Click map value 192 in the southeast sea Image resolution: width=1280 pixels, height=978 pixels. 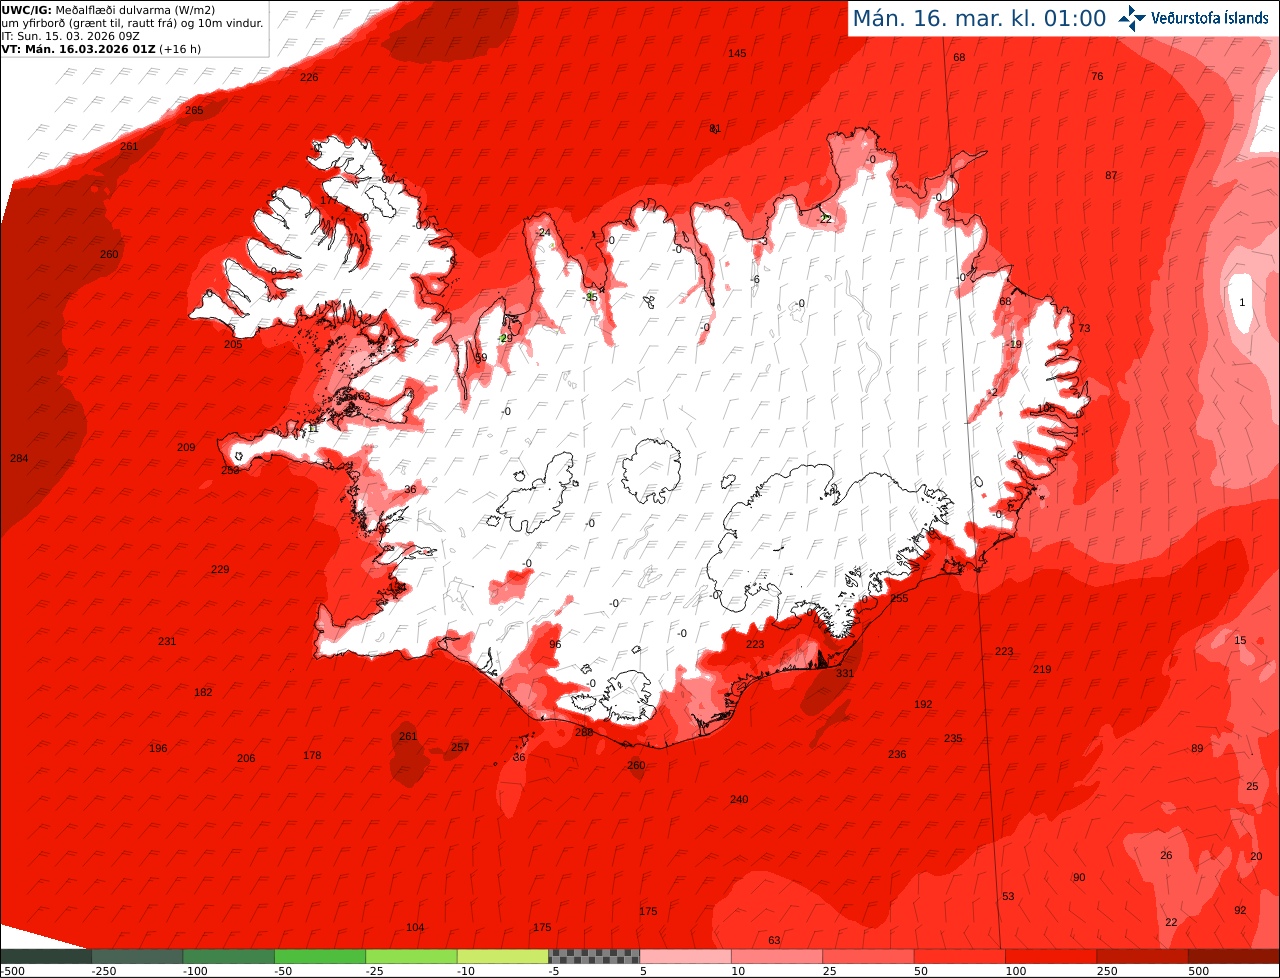[923, 704]
